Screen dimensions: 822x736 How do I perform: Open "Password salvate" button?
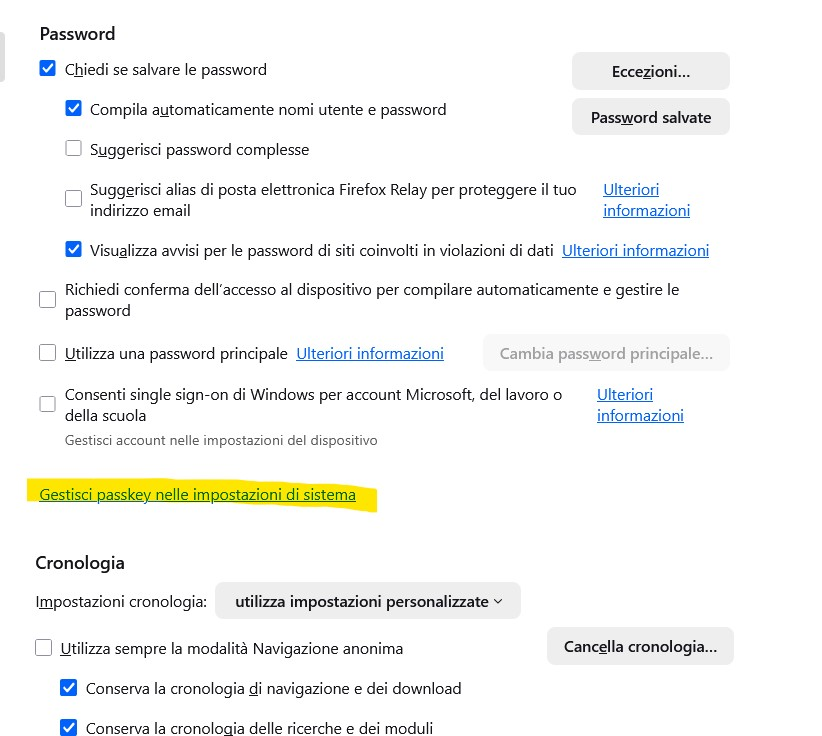(650, 117)
